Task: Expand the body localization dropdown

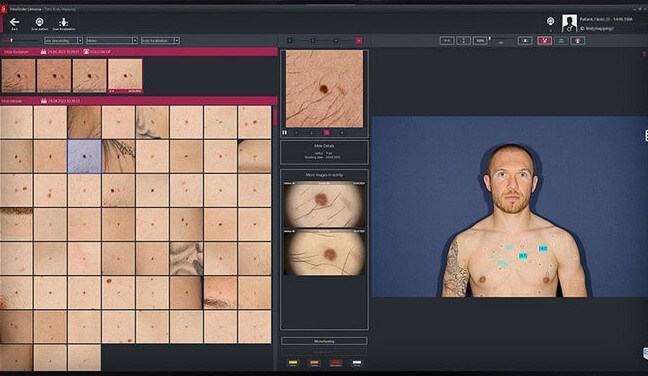Action: [160, 40]
